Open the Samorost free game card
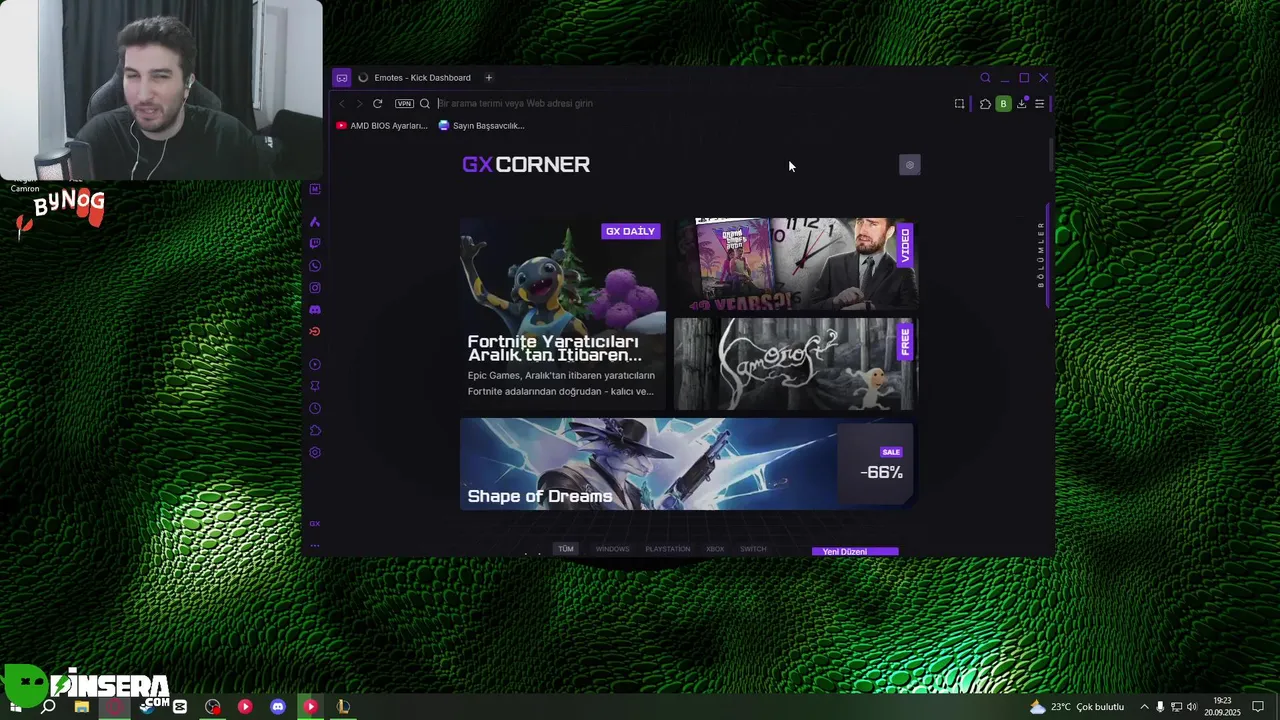The image size is (1280, 720). [796, 364]
